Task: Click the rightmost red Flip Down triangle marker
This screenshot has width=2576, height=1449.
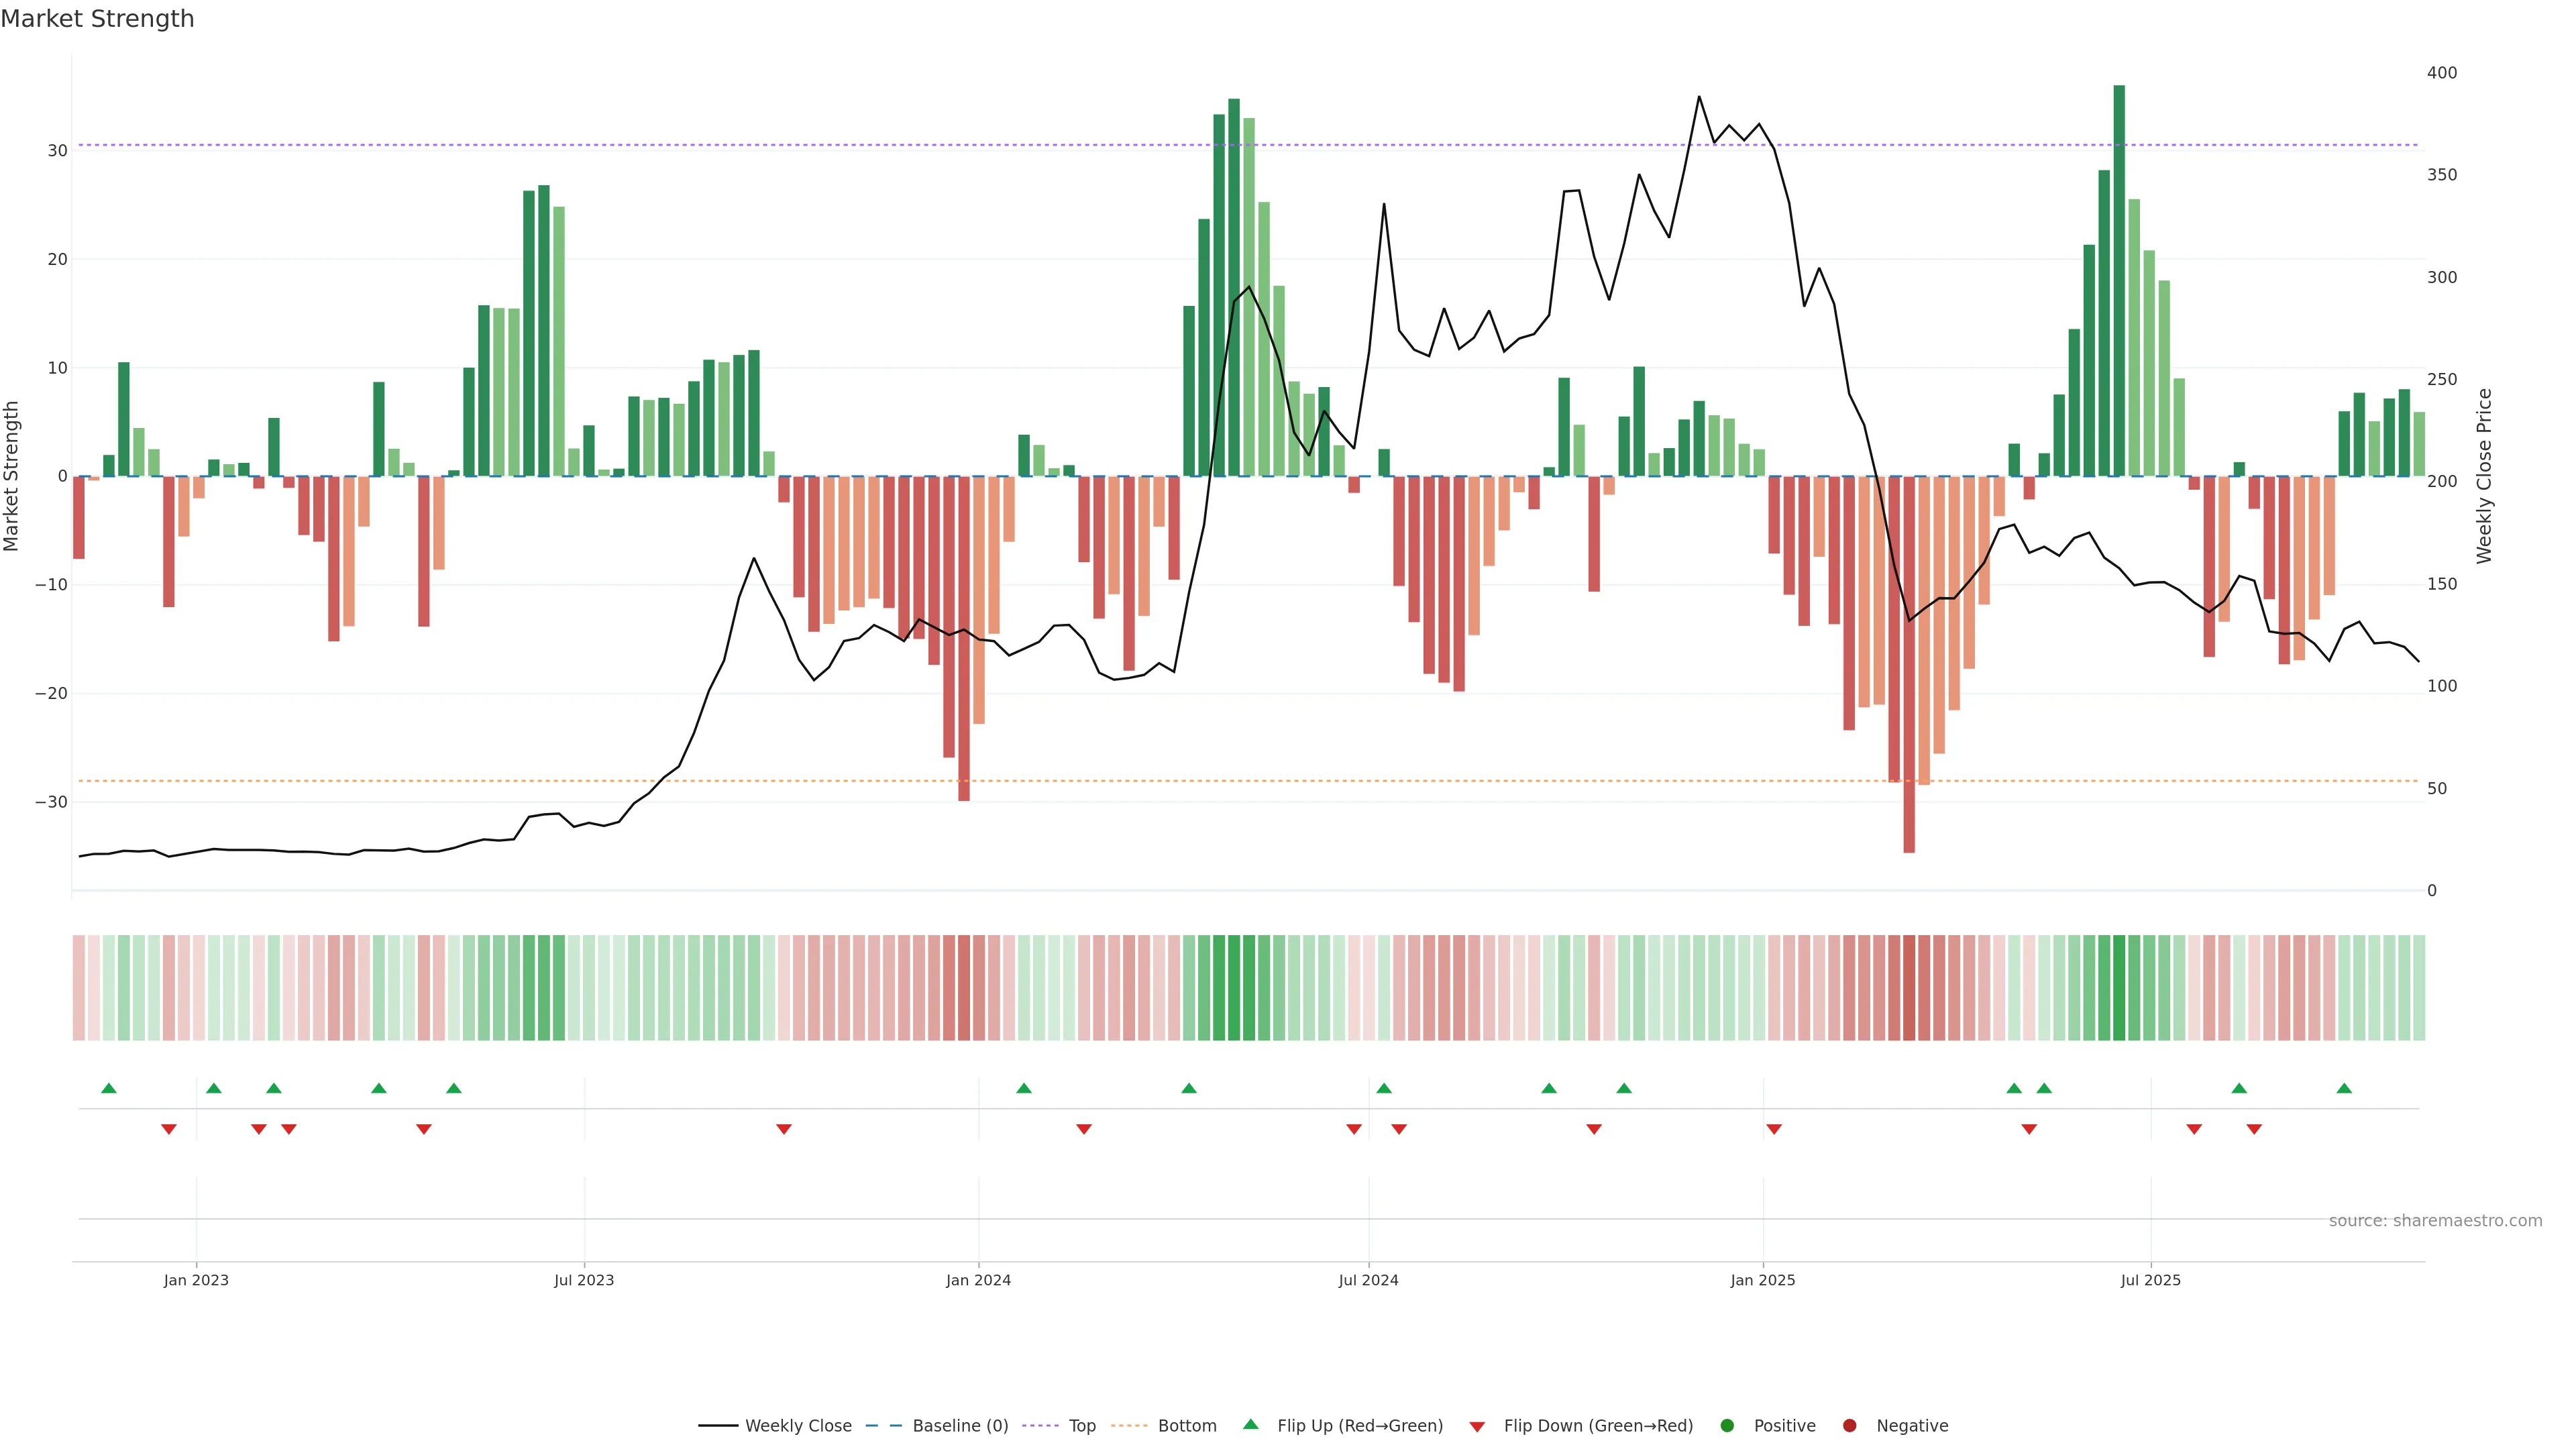Action: point(2254,1129)
